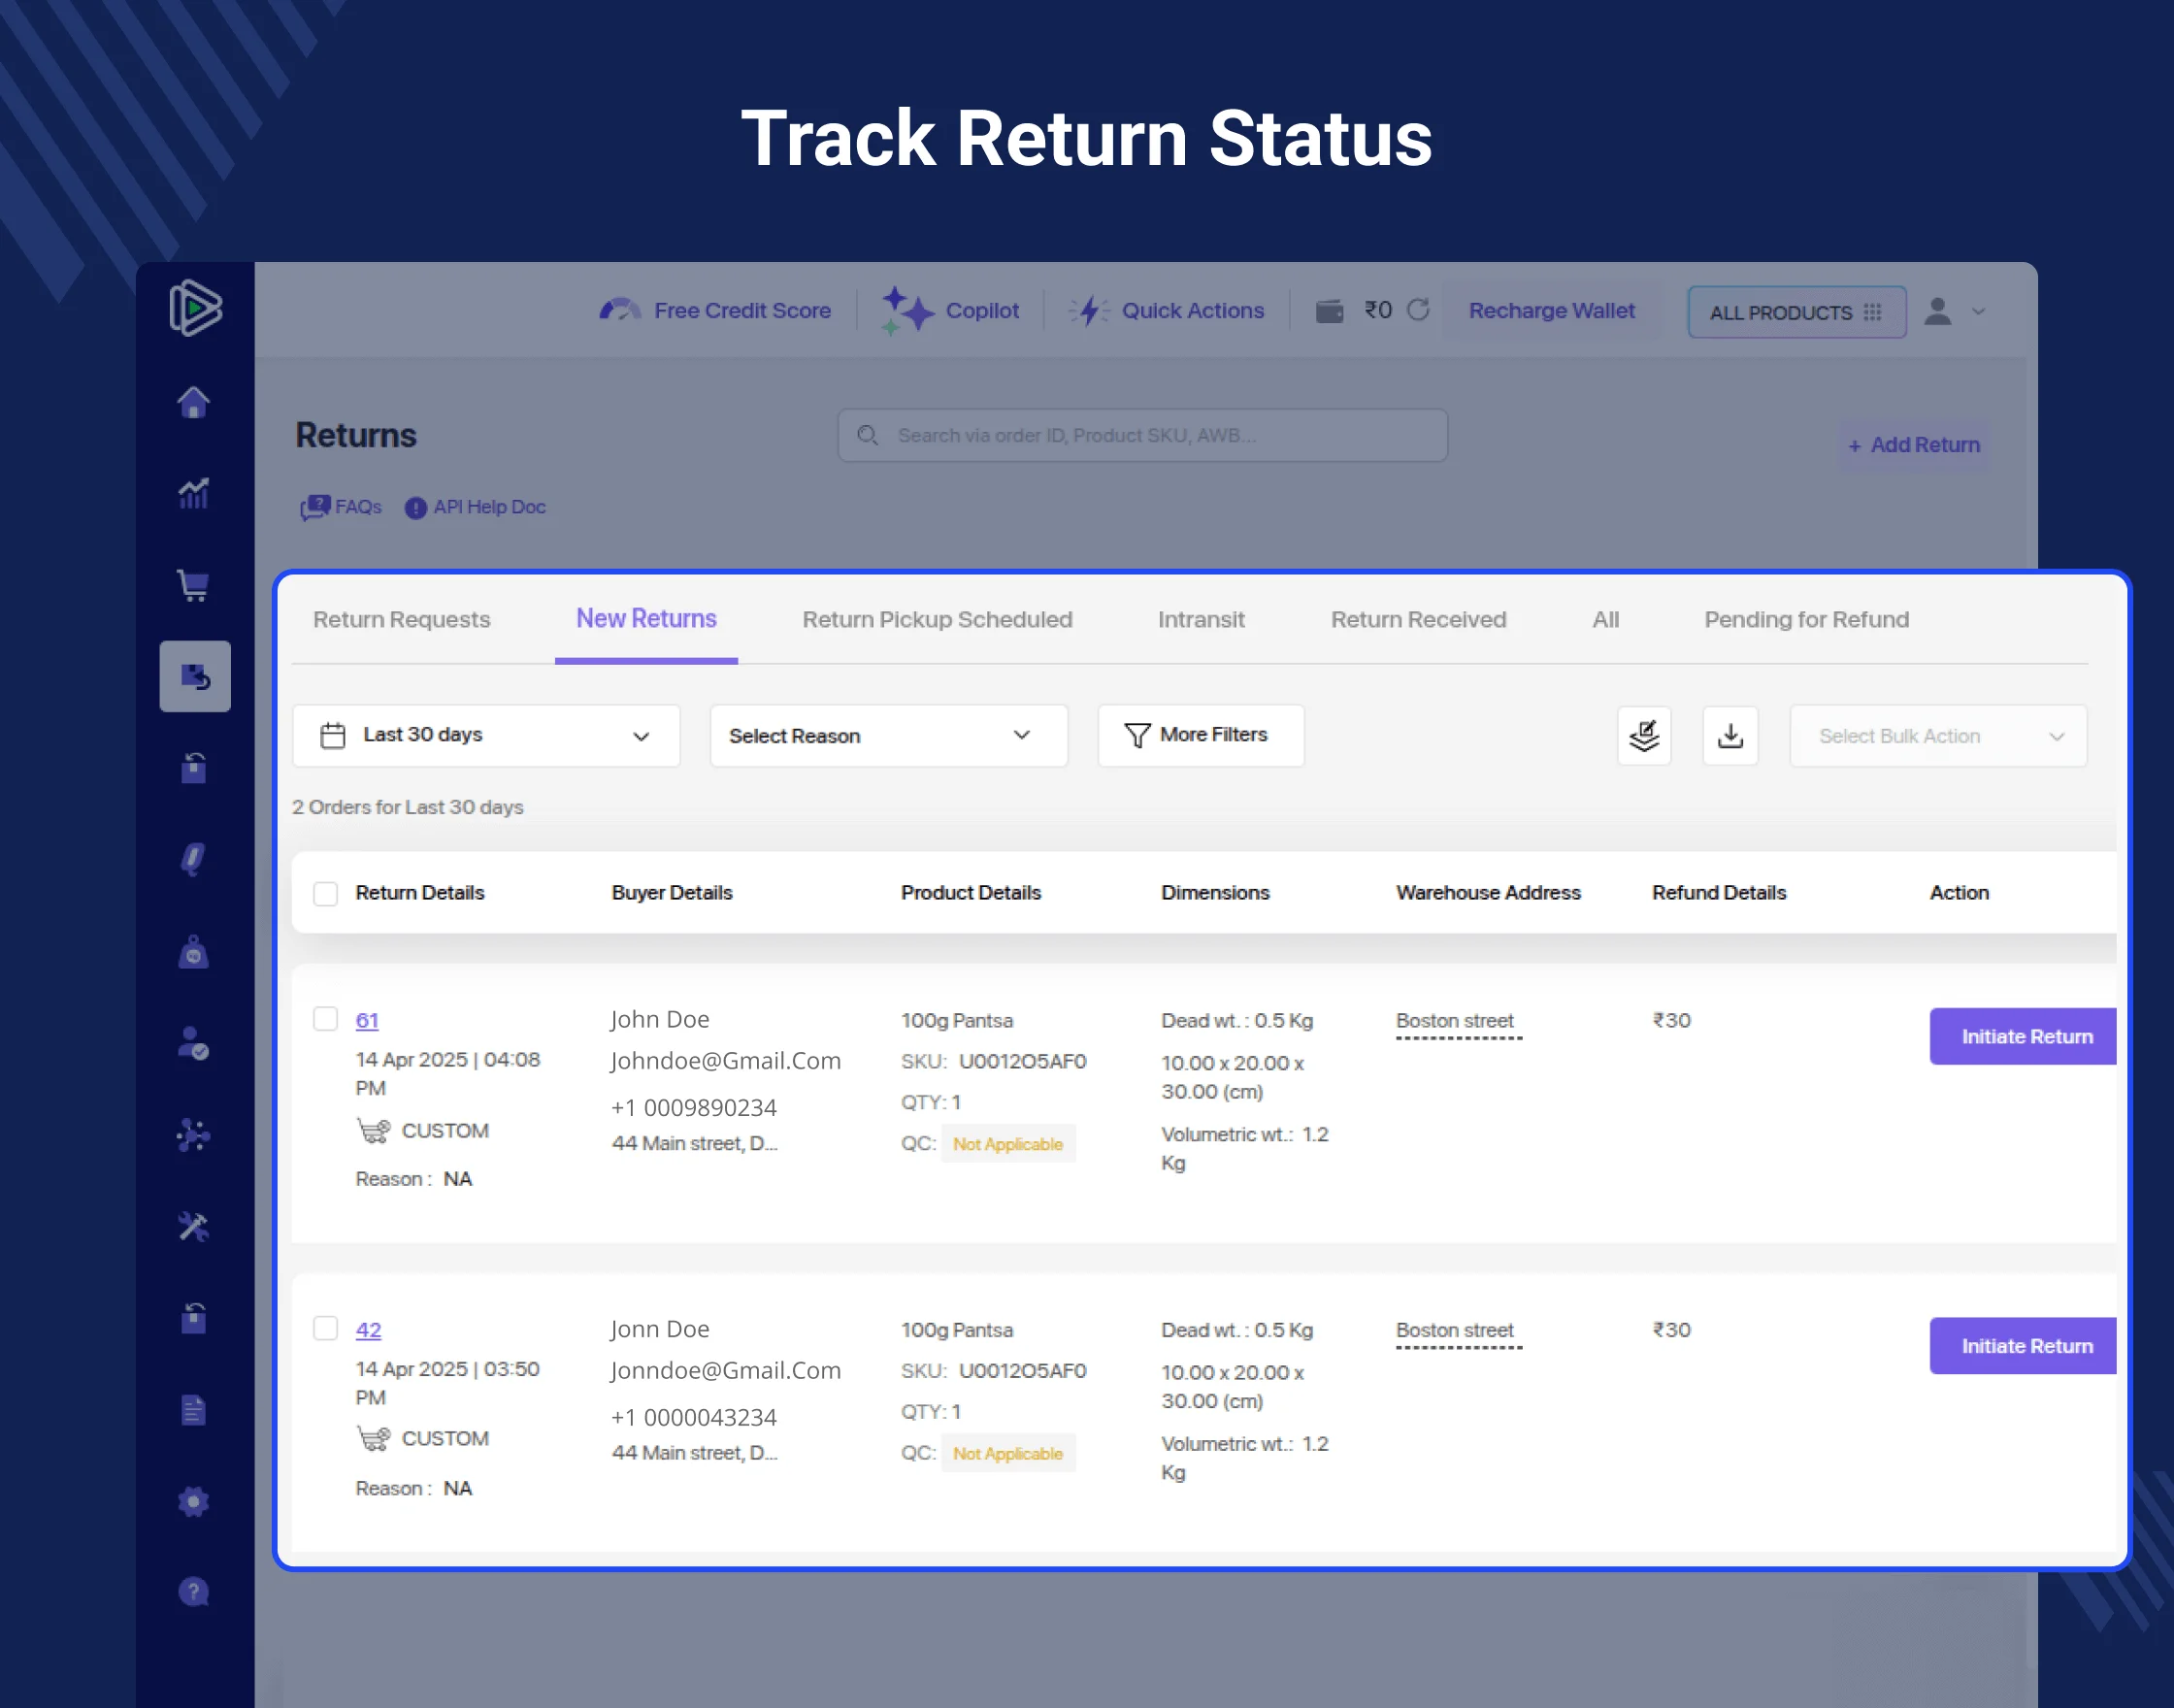
Task: Click the order search input field
Action: [x=1142, y=435]
